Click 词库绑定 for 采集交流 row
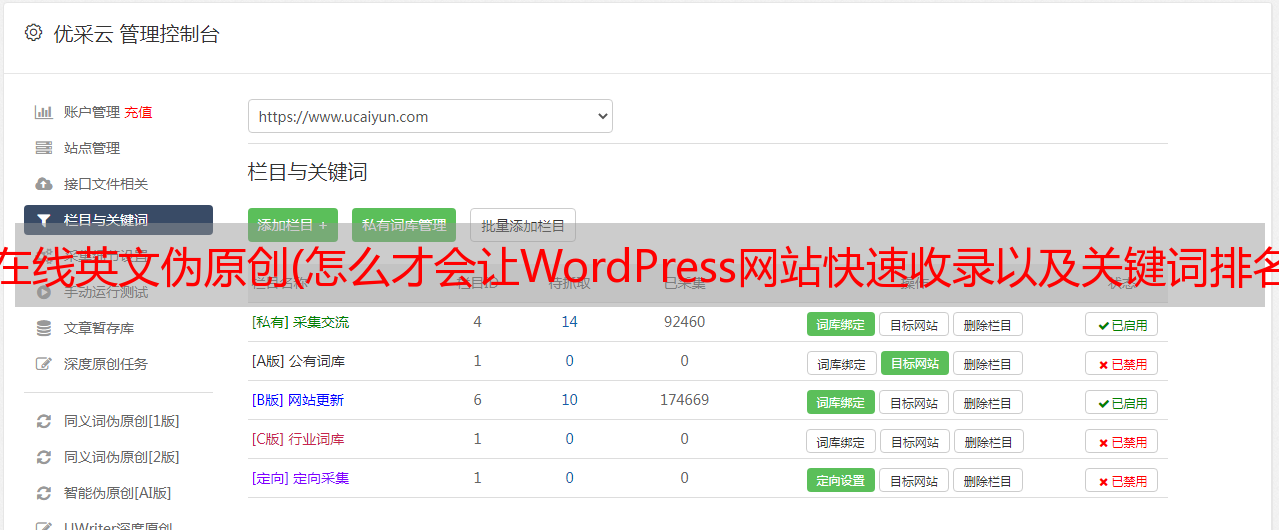The width and height of the screenshot is (1279, 530). [x=841, y=324]
